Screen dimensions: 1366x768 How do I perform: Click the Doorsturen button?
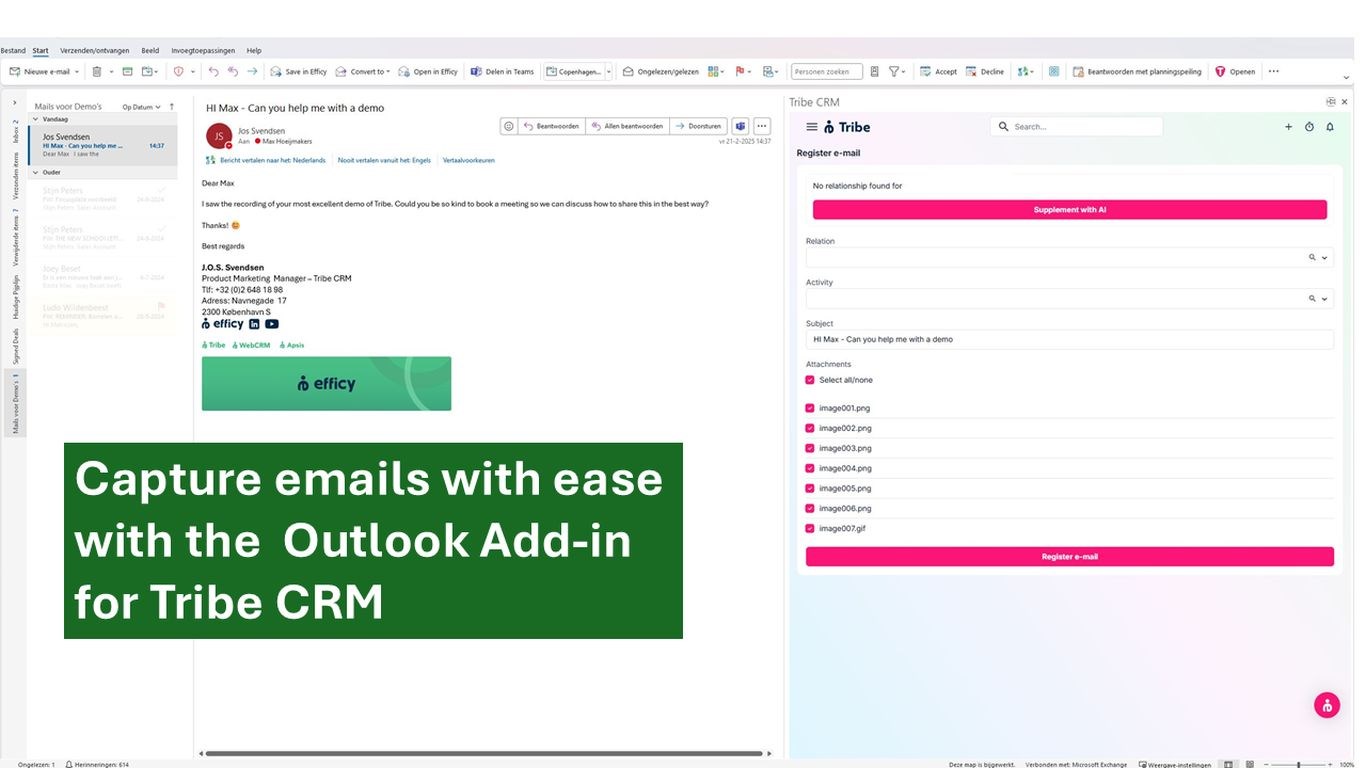[698, 126]
